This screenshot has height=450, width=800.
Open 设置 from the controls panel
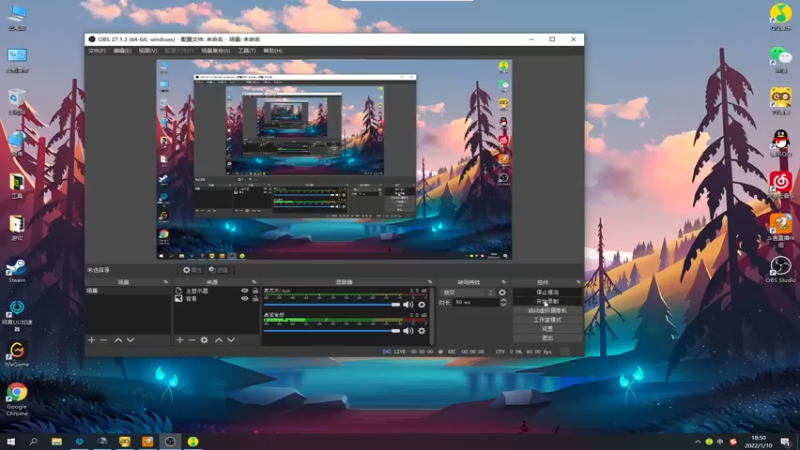click(x=547, y=329)
